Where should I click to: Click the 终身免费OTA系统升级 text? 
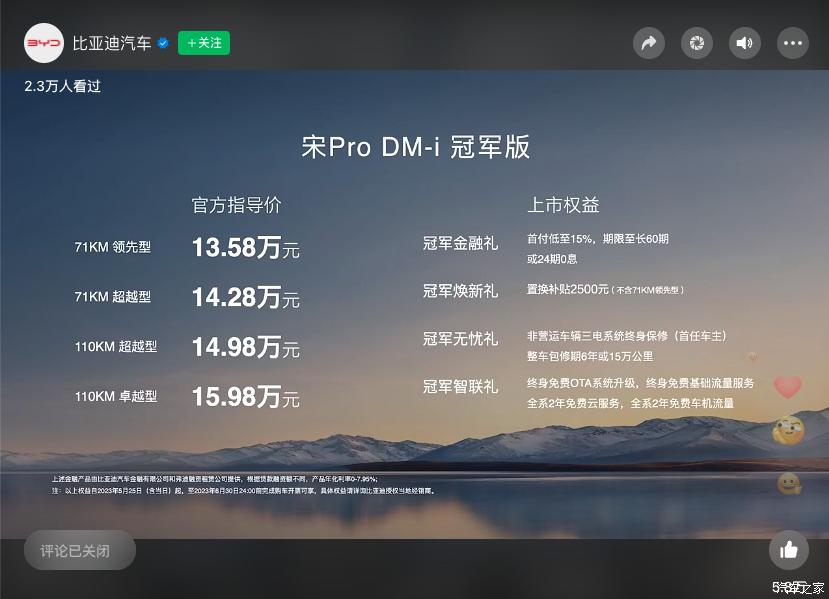[582, 383]
